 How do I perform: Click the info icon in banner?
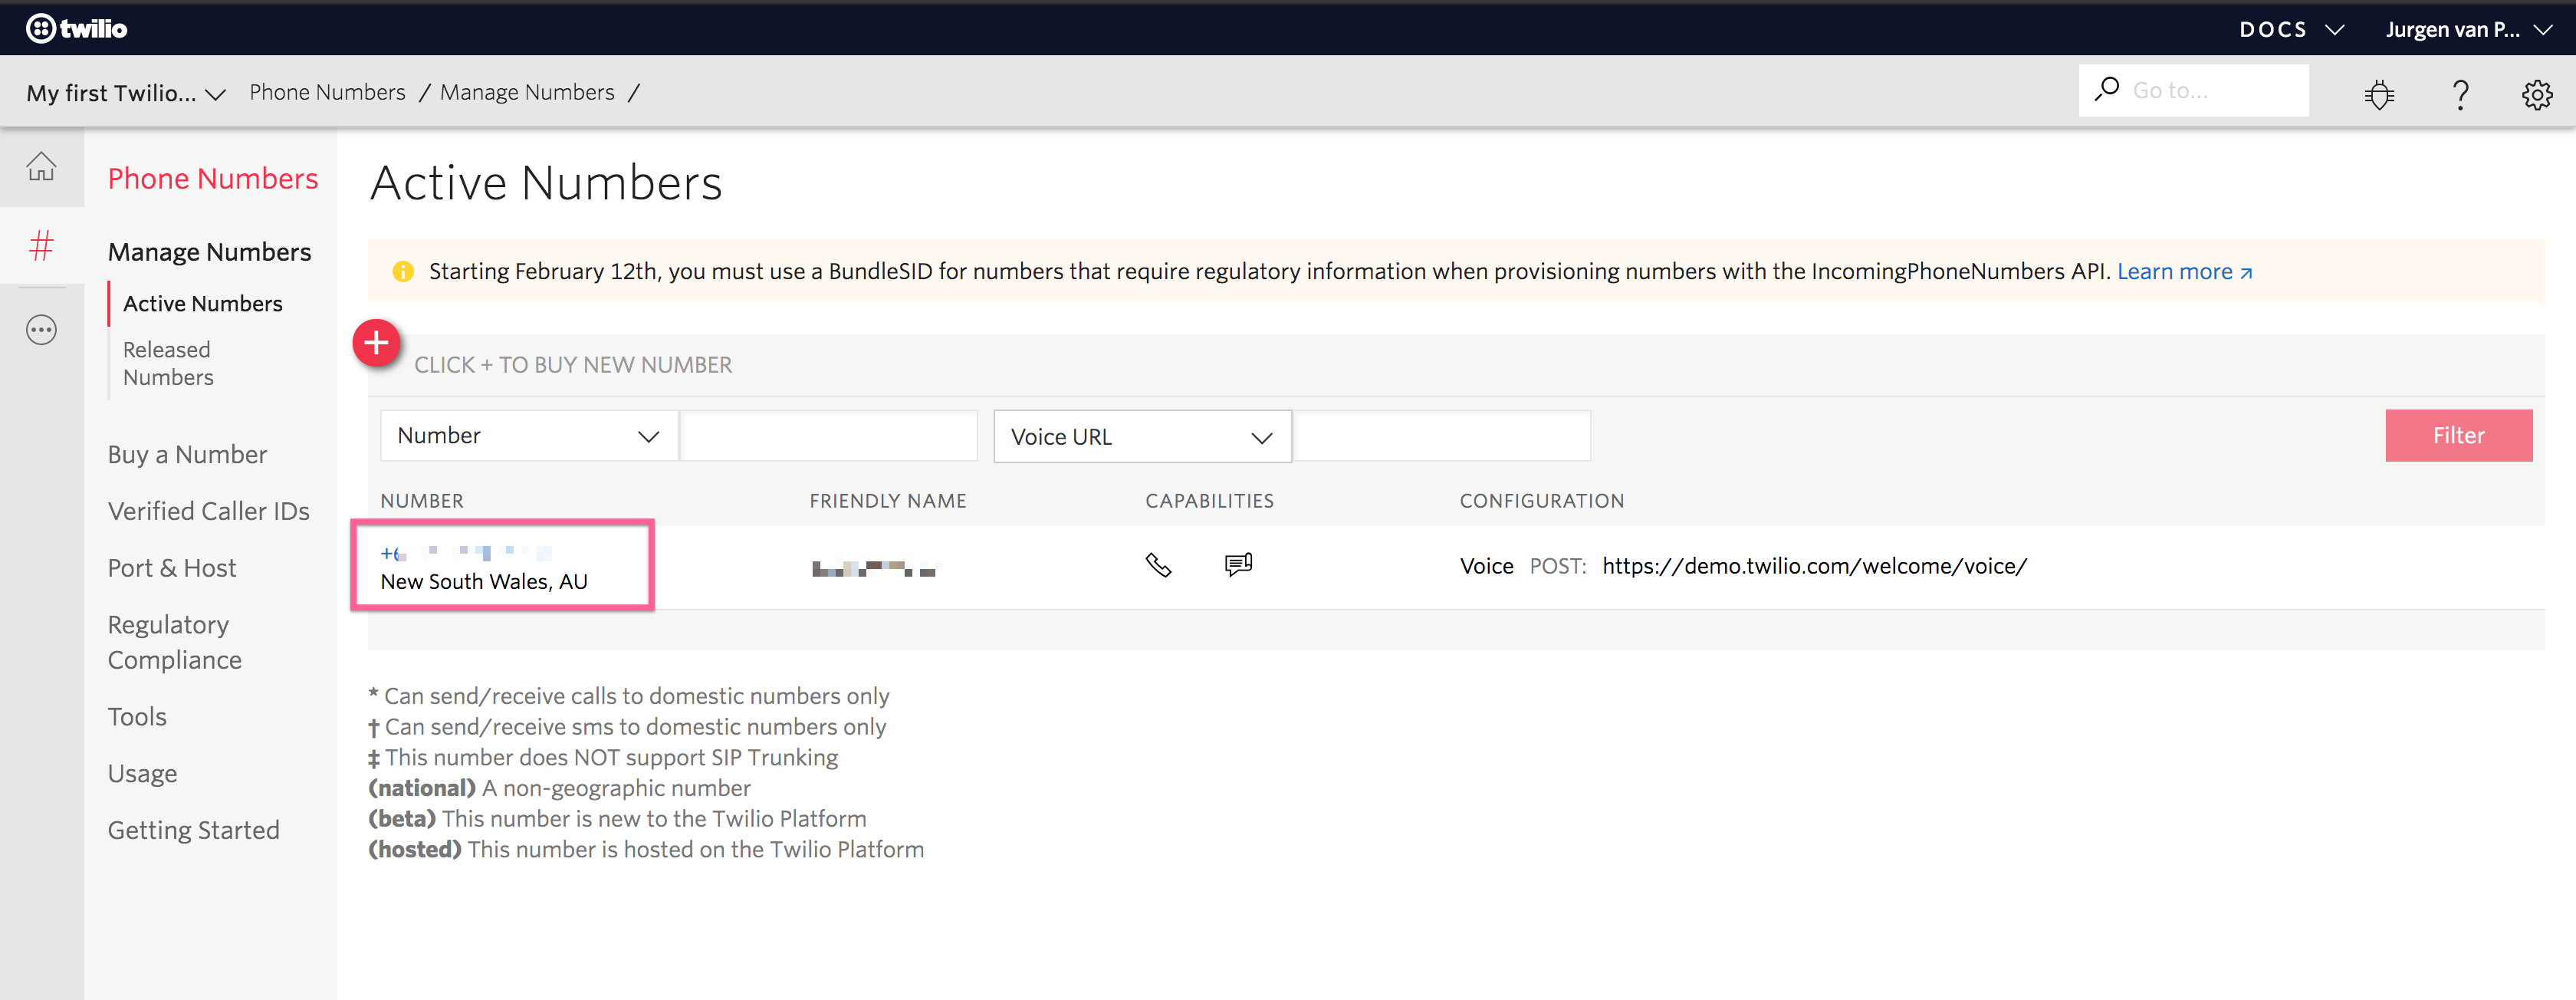[x=403, y=271]
